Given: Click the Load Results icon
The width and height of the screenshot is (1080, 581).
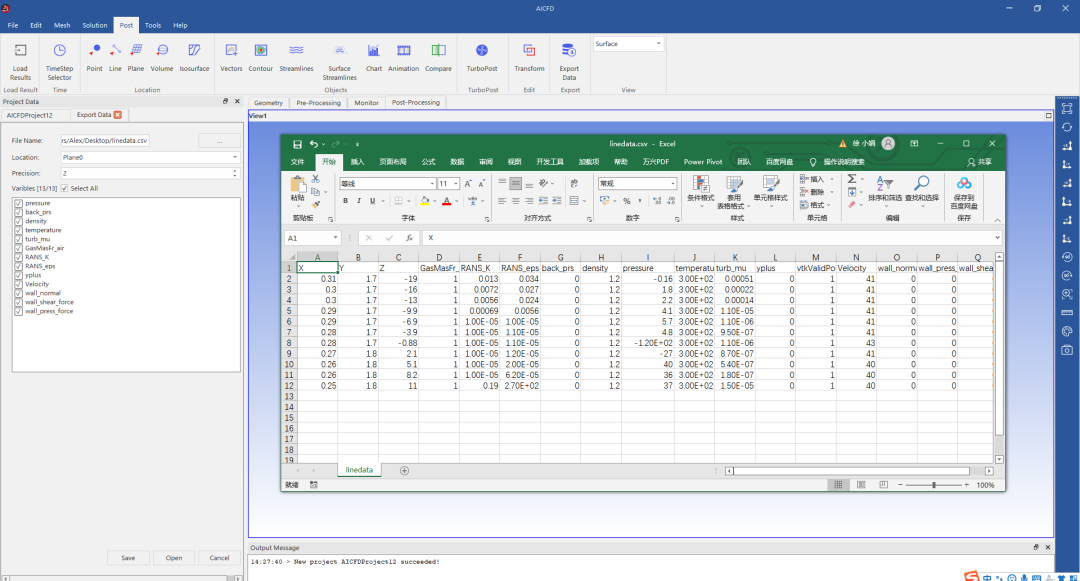Looking at the screenshot, I should click(x=20, y=50).
